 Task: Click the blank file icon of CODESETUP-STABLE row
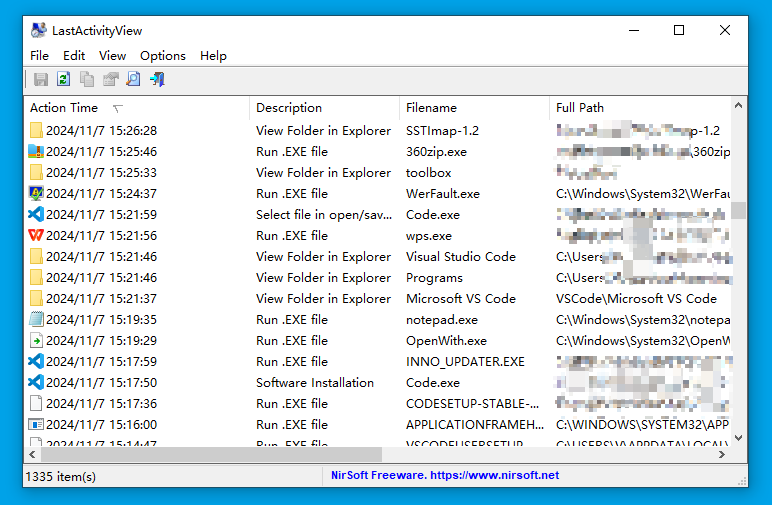pyautogui.click(x=36, y=404)
